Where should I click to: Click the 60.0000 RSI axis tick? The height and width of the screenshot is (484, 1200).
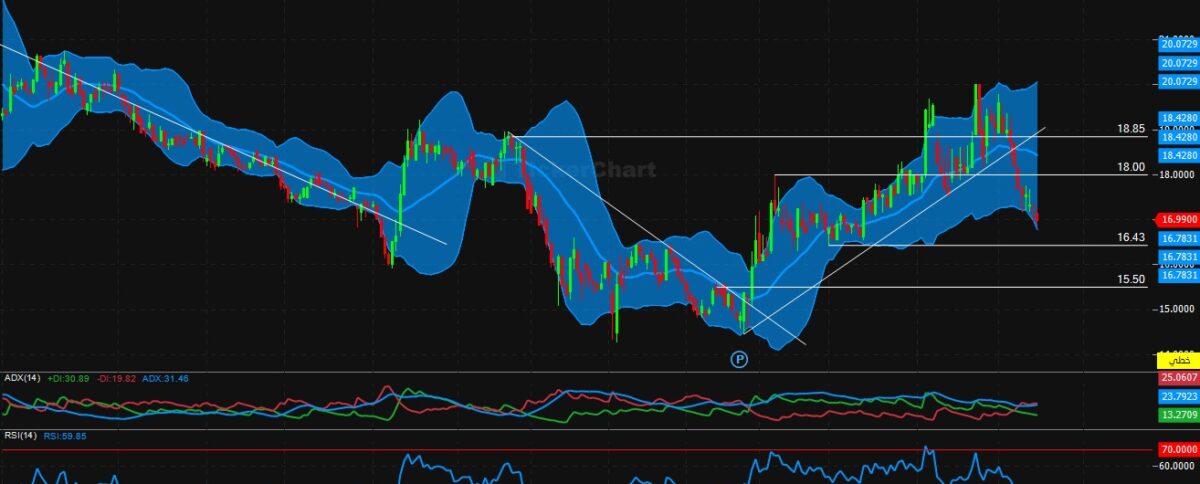1177,466
